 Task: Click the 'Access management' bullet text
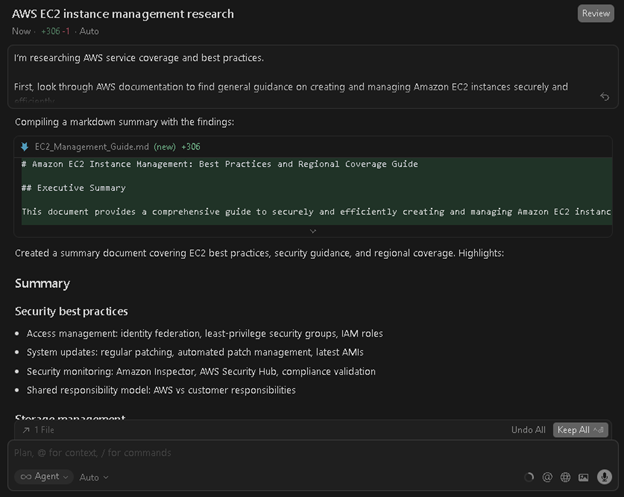205,333
